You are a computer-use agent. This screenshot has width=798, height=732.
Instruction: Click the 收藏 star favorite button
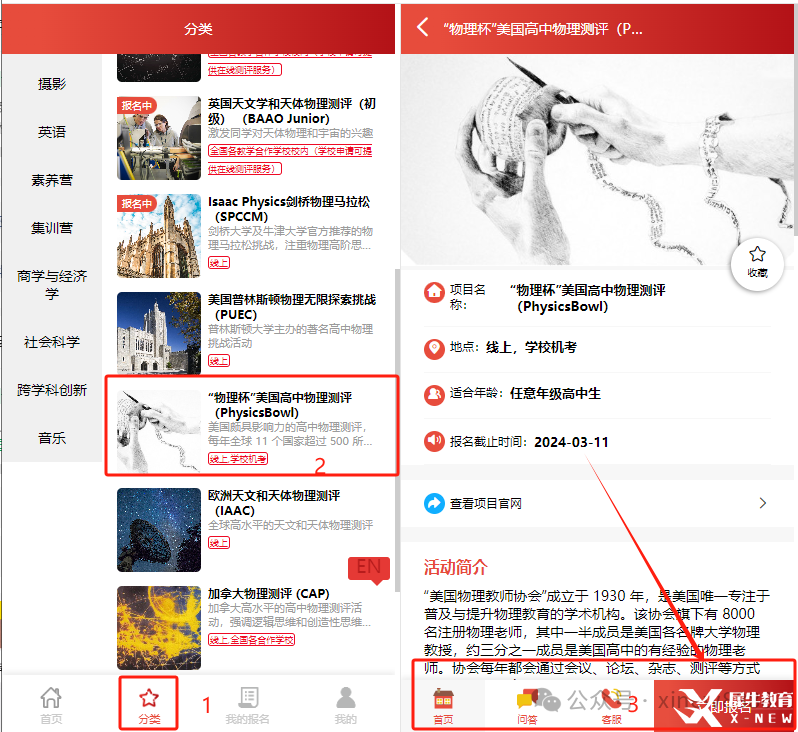click(757, 263)
